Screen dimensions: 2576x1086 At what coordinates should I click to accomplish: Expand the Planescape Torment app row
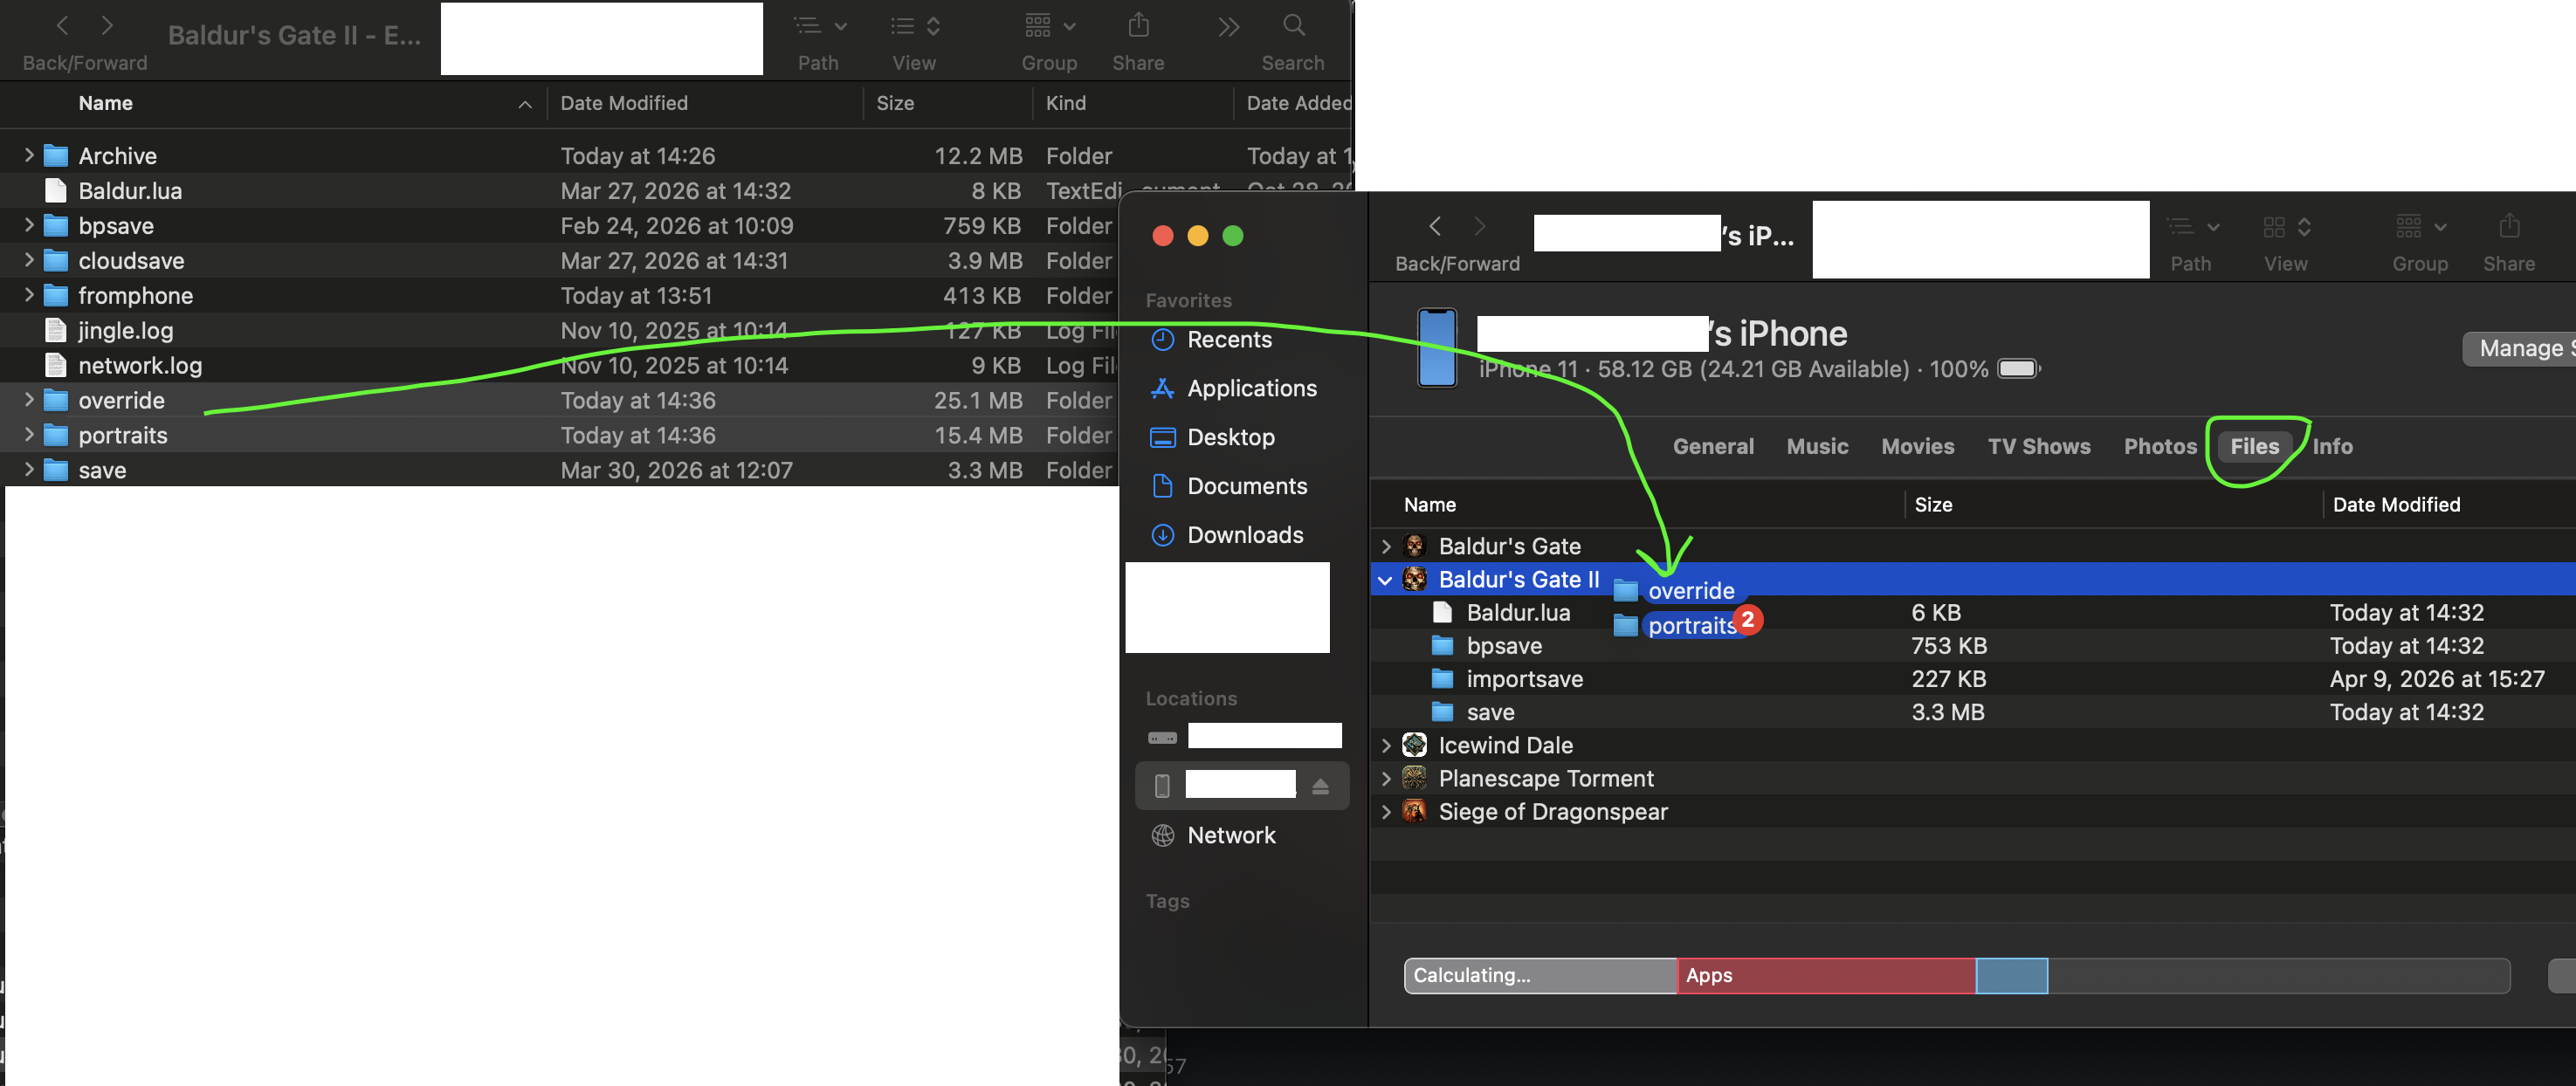(x=1386, y=778)
